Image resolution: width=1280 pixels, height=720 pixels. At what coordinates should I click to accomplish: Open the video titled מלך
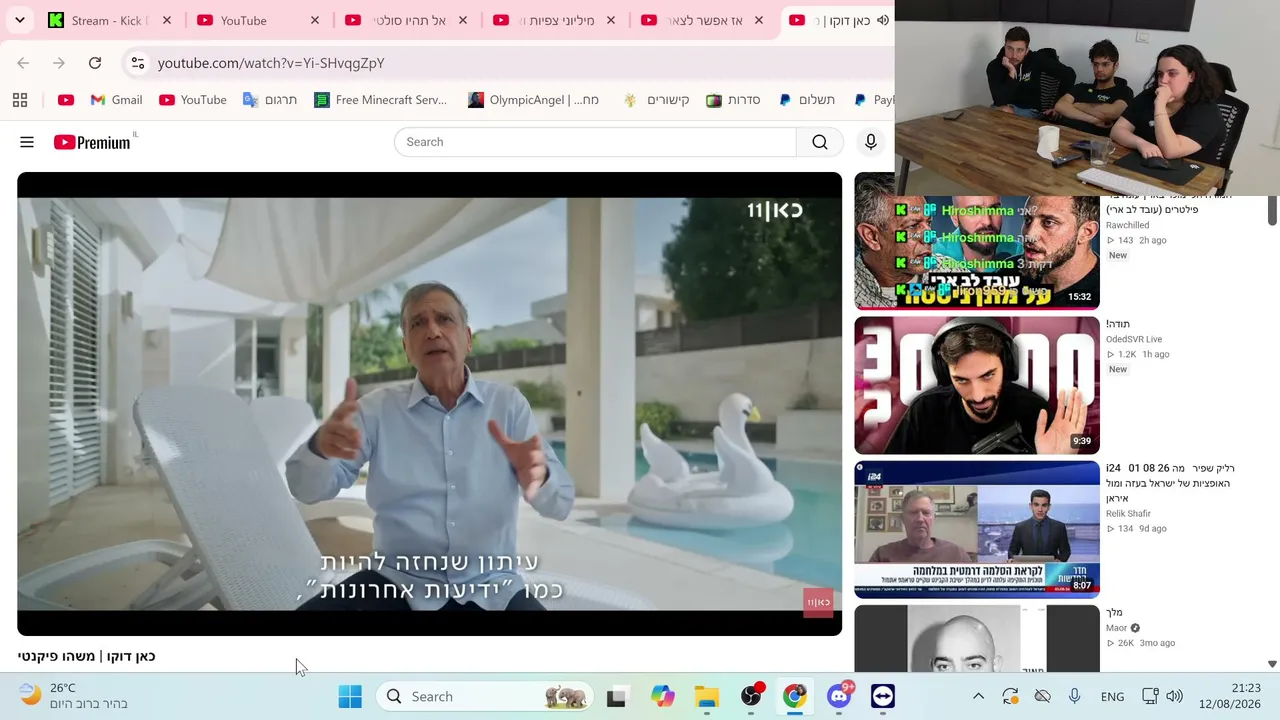[x=1115, y=612]
